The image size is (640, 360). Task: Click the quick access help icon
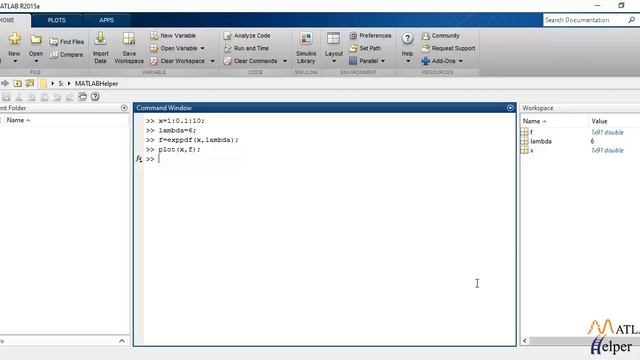click(95, 97)
